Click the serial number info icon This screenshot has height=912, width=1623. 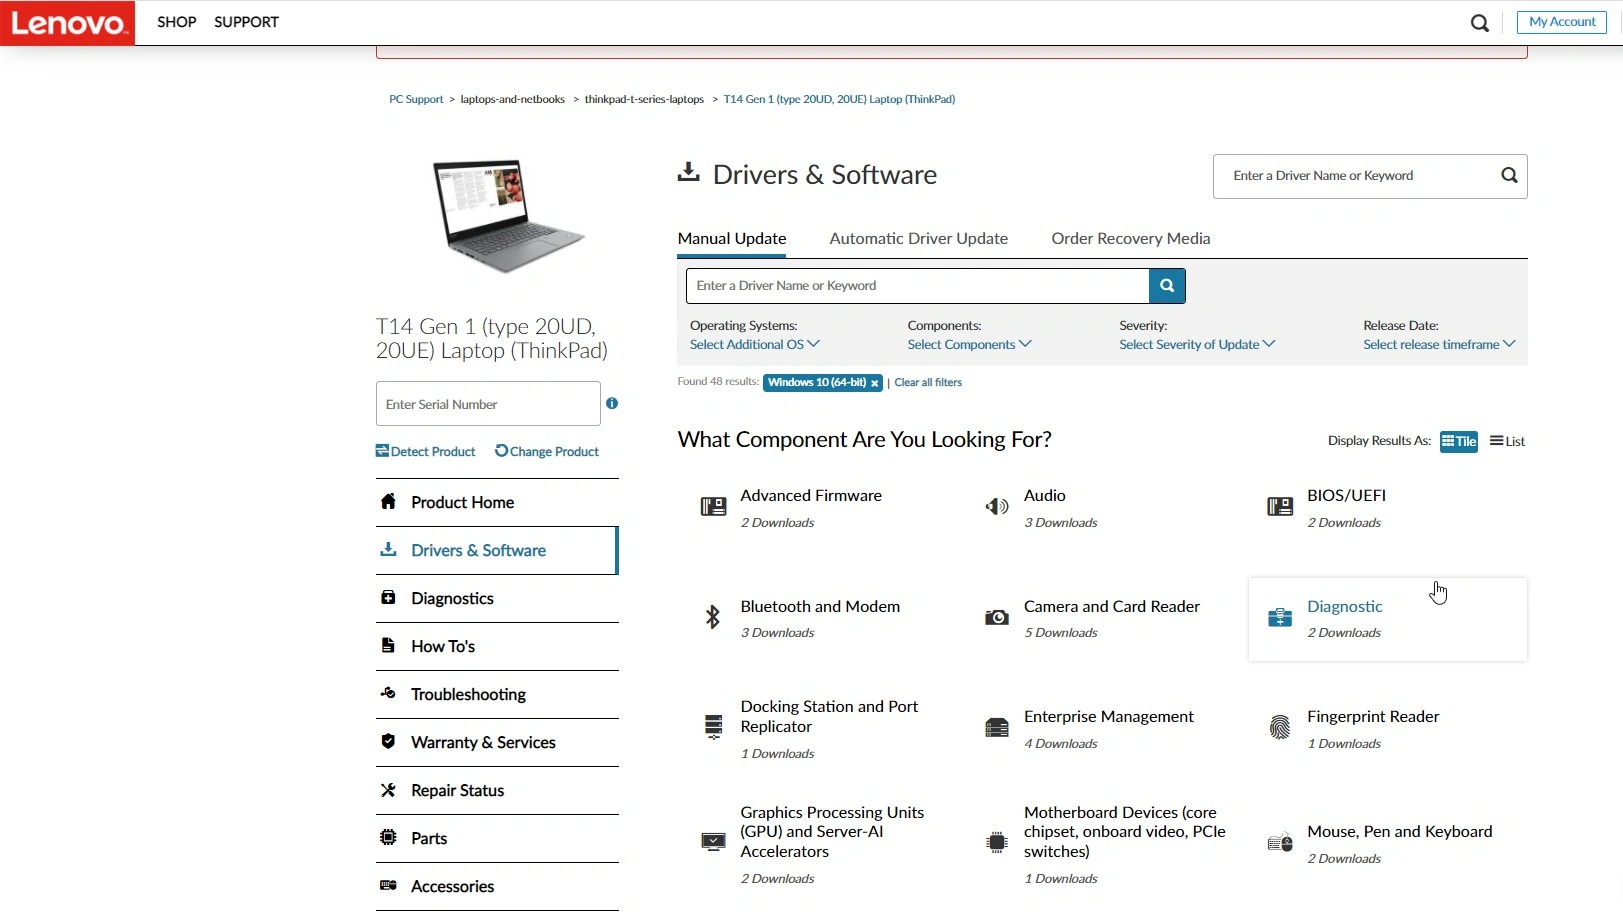pos(612,404)
